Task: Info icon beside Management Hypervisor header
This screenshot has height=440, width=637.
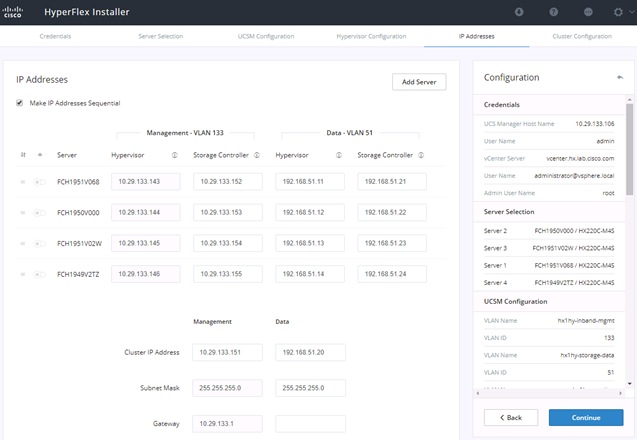Action: pos(175,155)
